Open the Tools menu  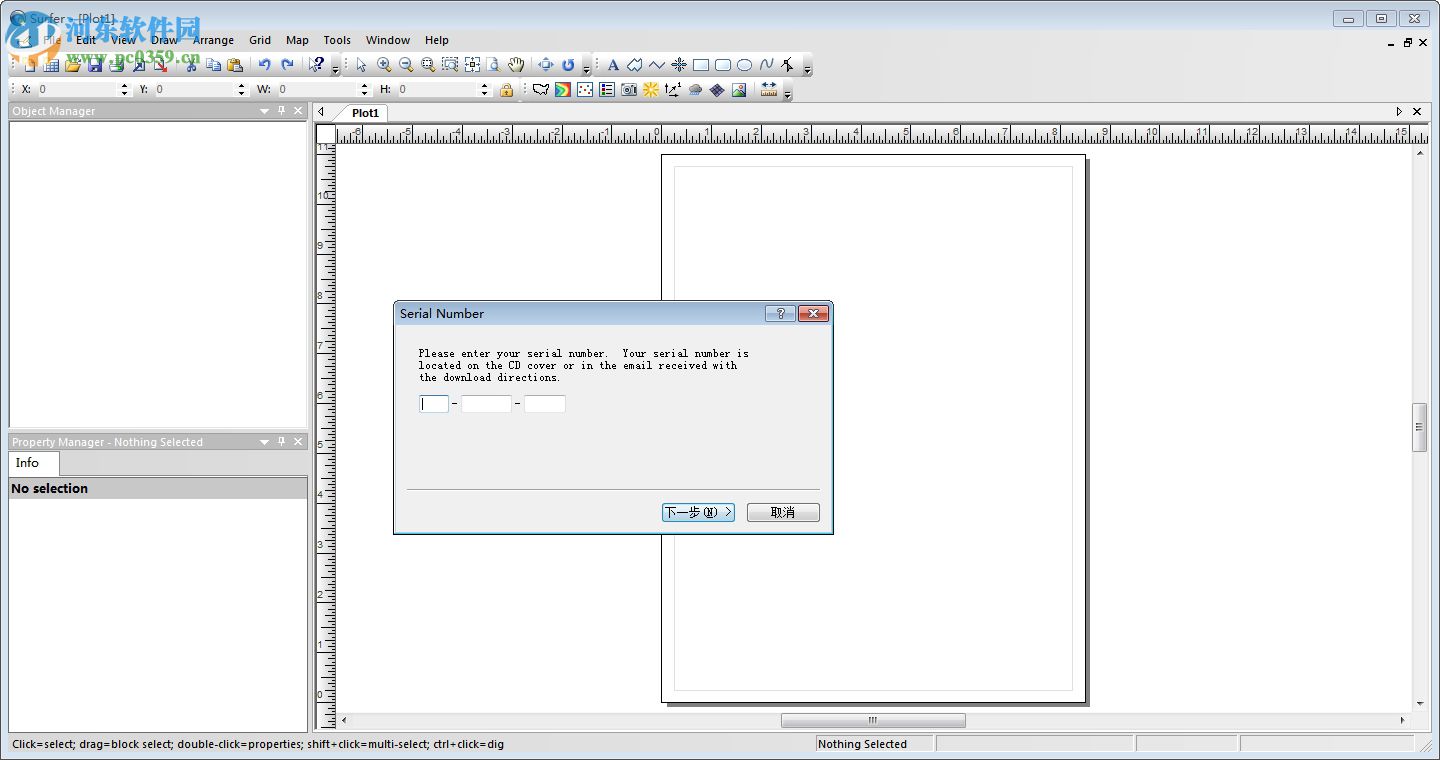337,40
